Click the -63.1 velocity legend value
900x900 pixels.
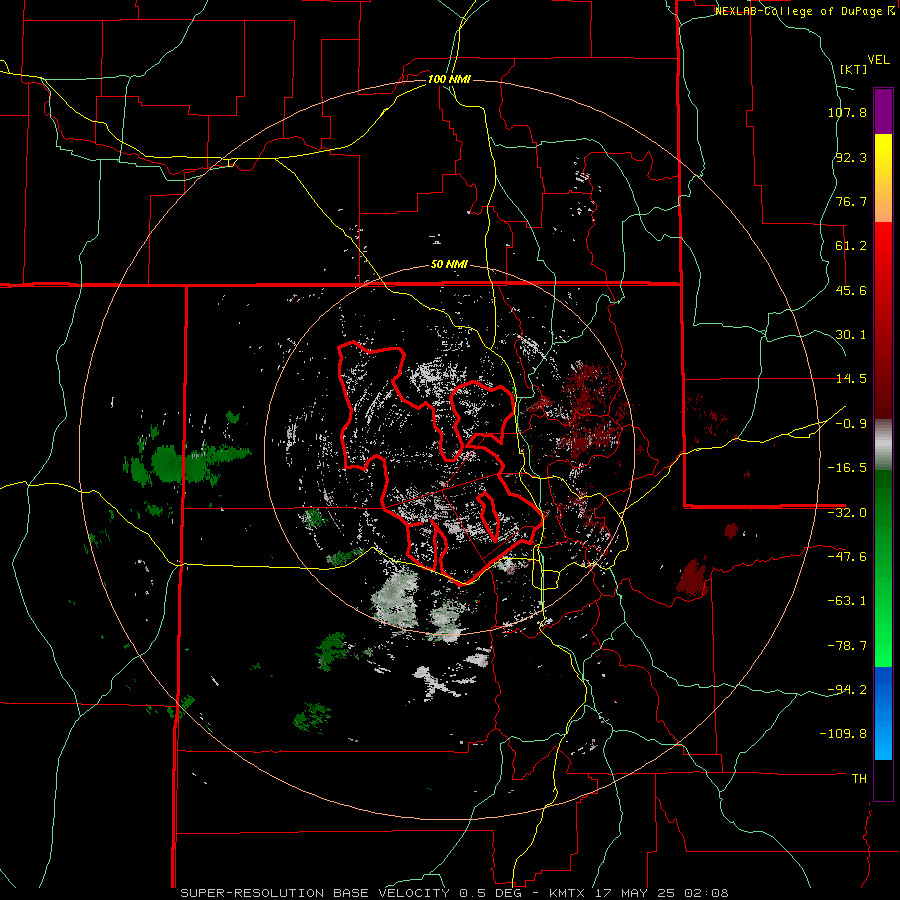pyautogui.click(x=847, y=601)
